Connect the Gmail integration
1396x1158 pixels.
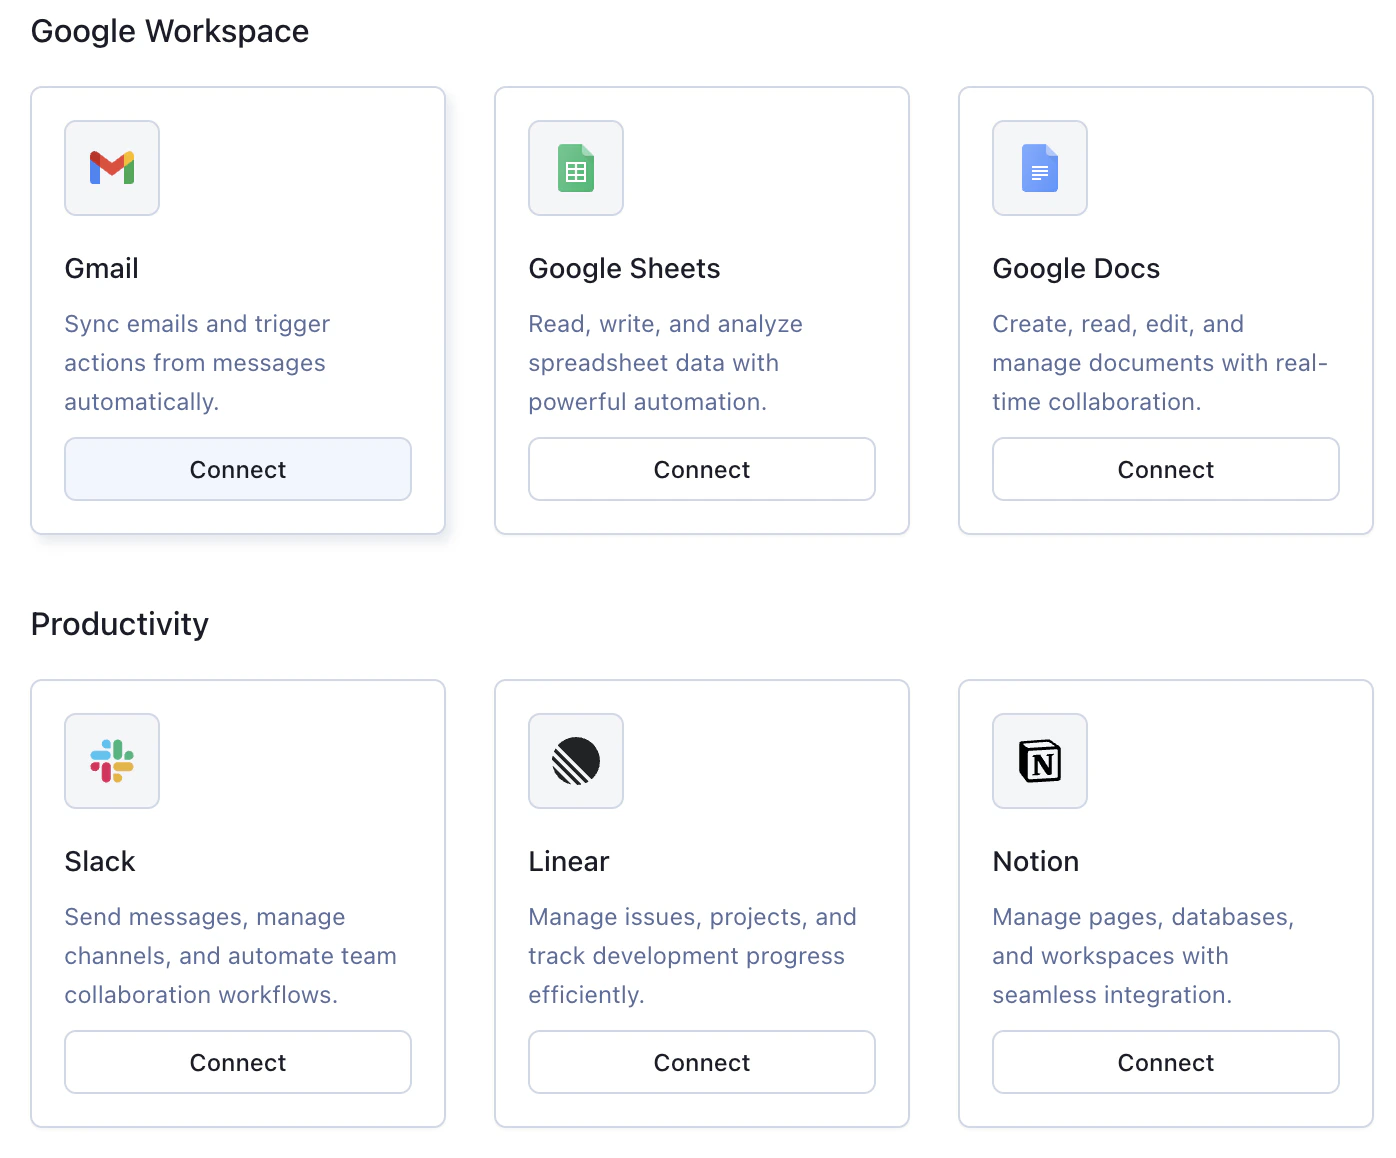(238, 469)
